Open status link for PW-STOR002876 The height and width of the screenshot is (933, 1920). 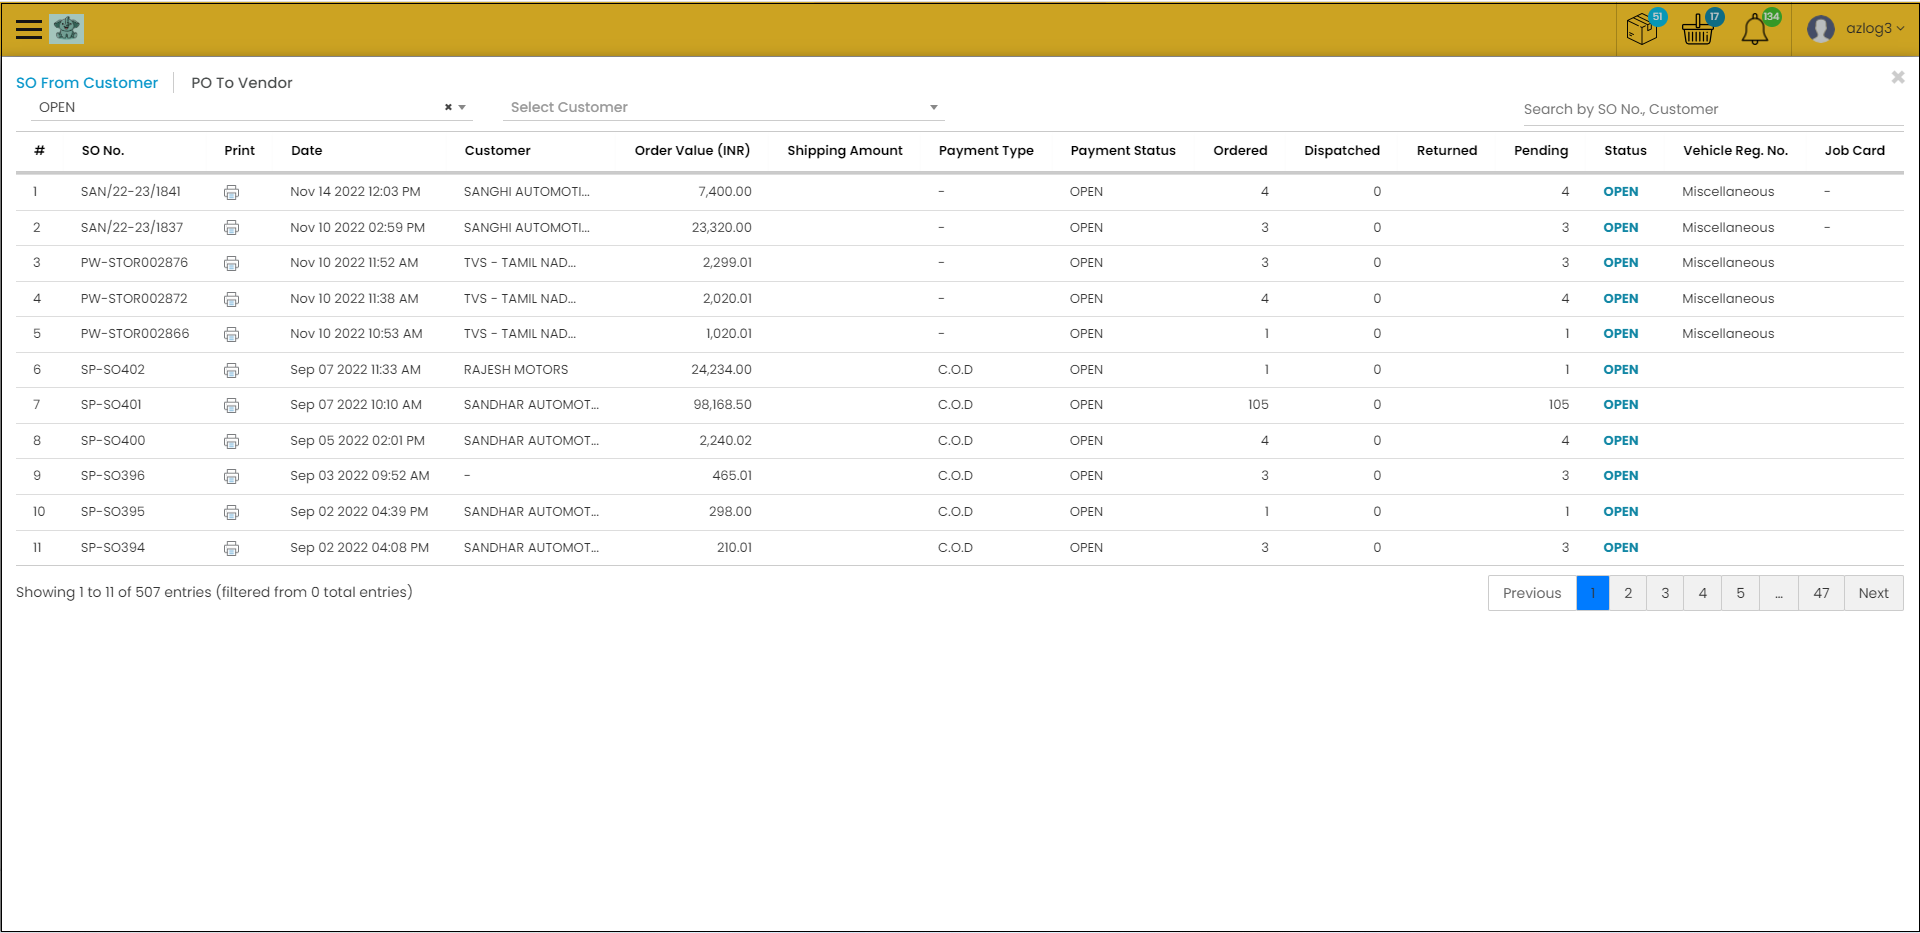(x=1620, y=263)
